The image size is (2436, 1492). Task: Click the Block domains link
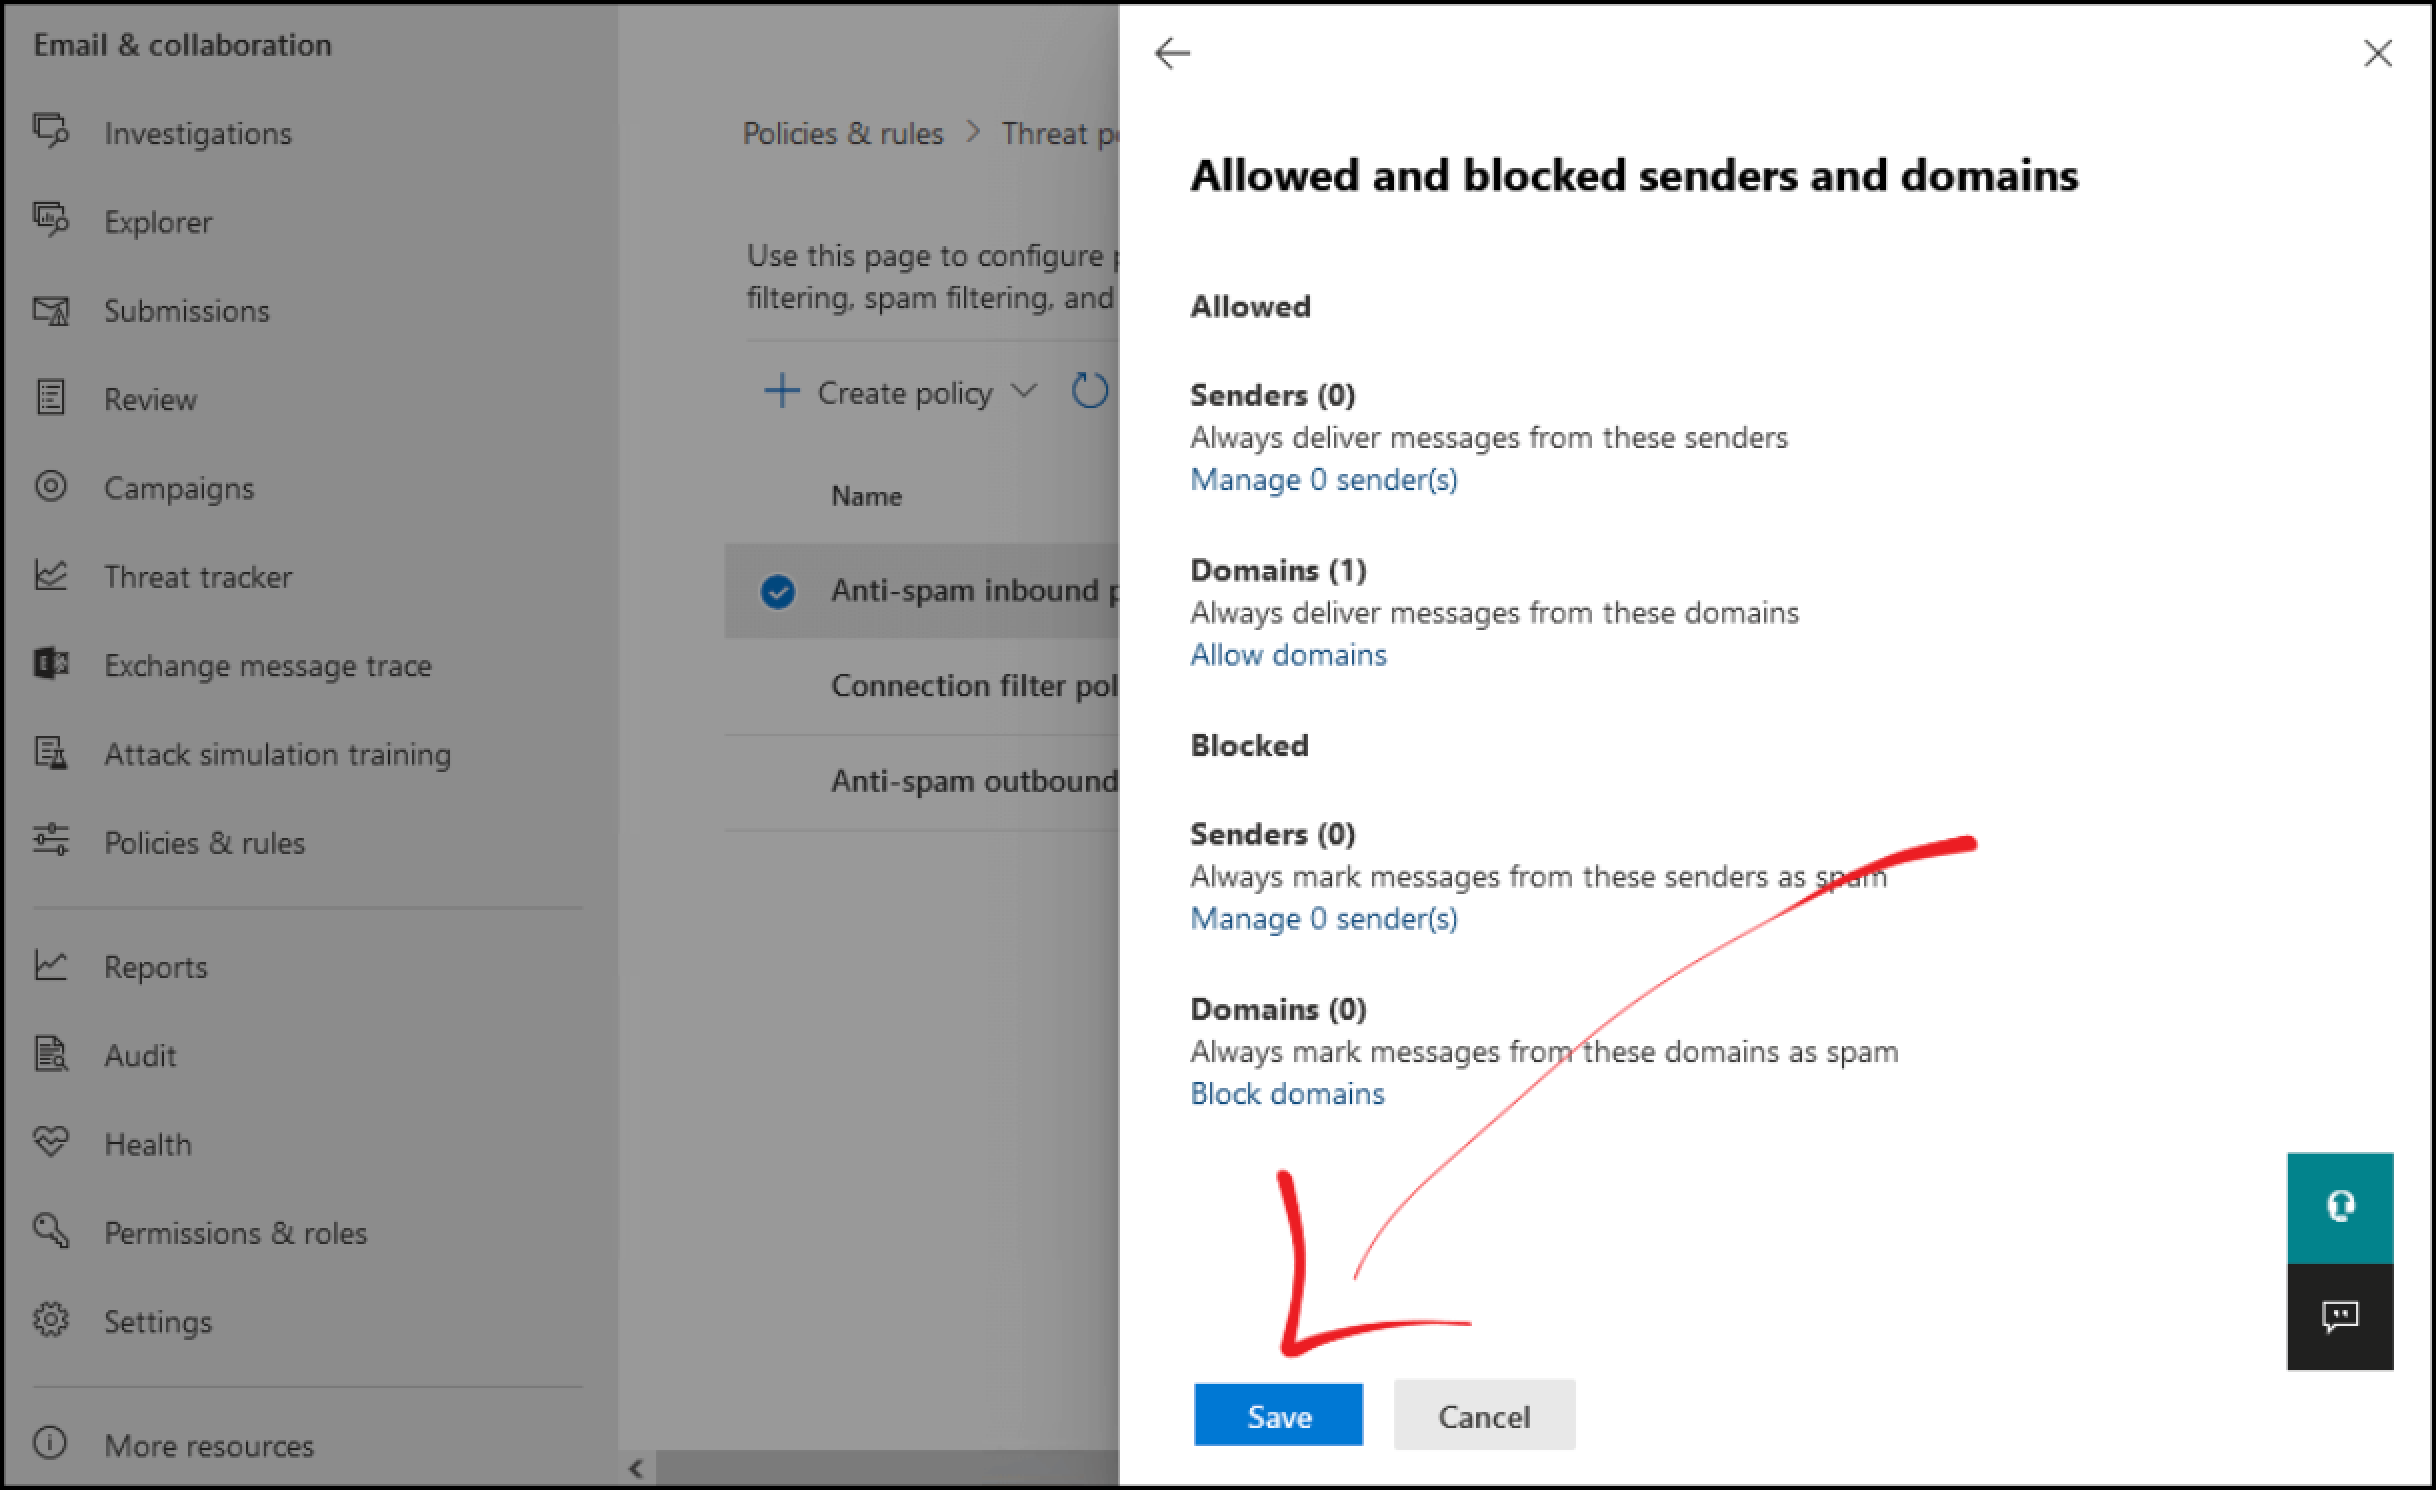point(1287,1094)
